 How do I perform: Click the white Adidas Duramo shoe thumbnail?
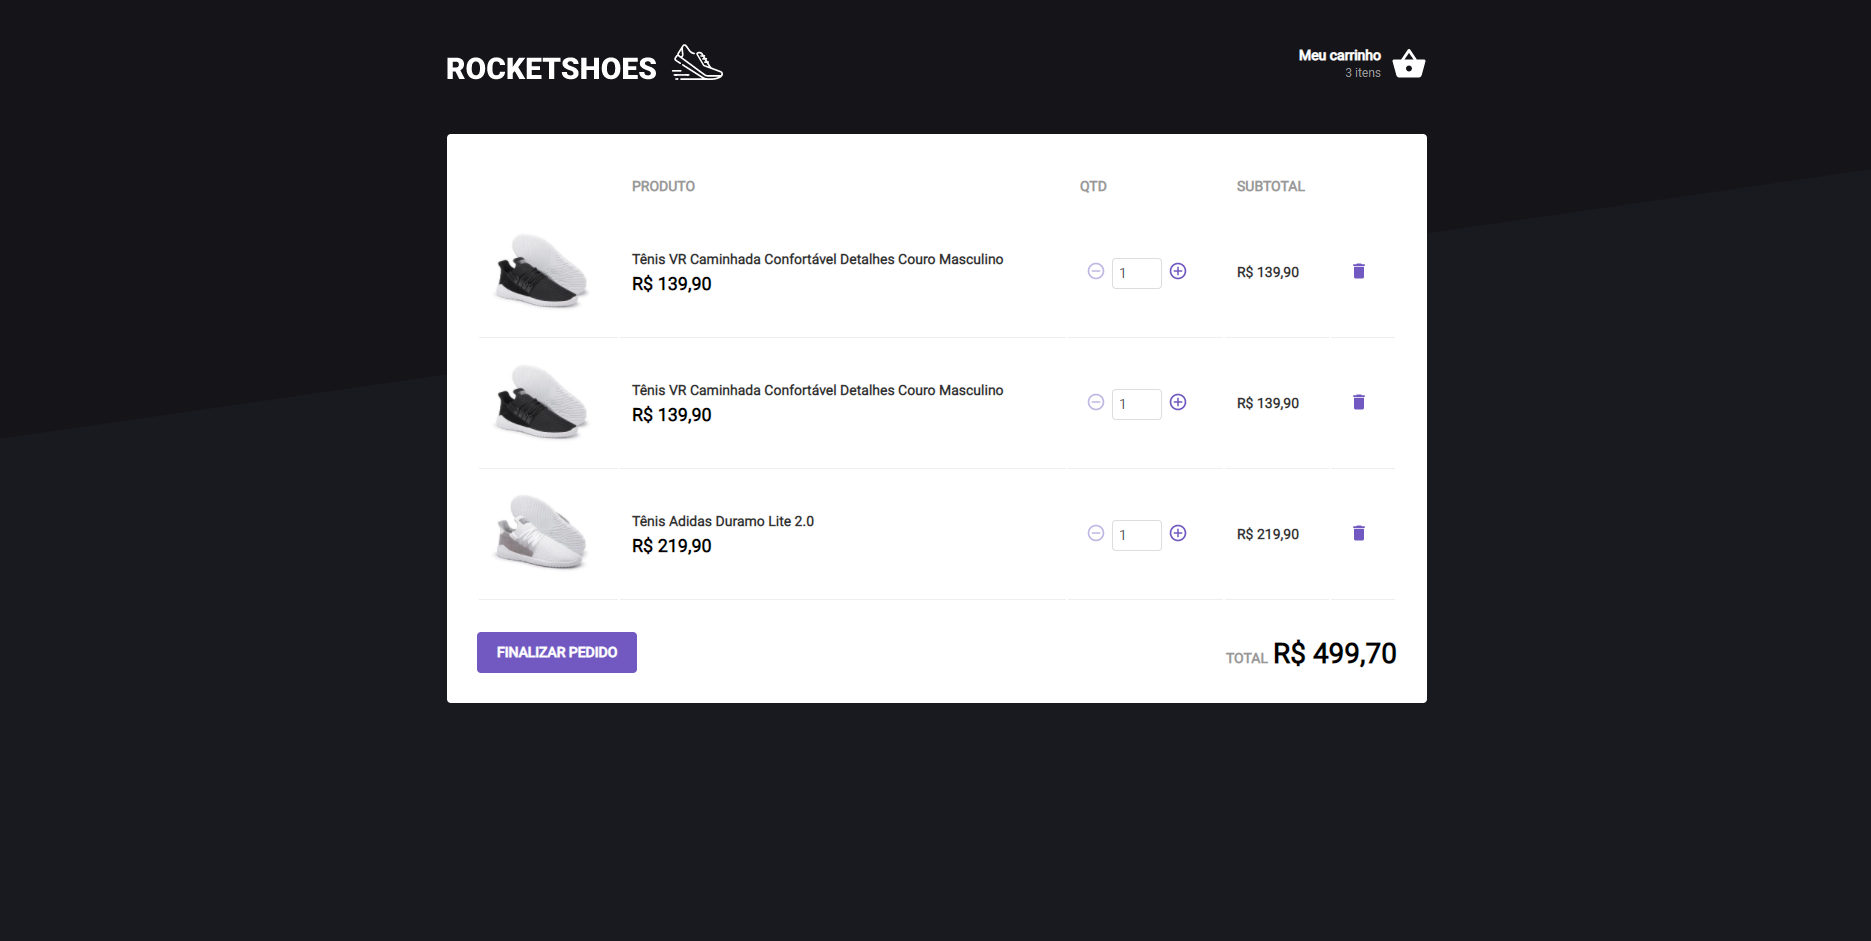point(541,532)
